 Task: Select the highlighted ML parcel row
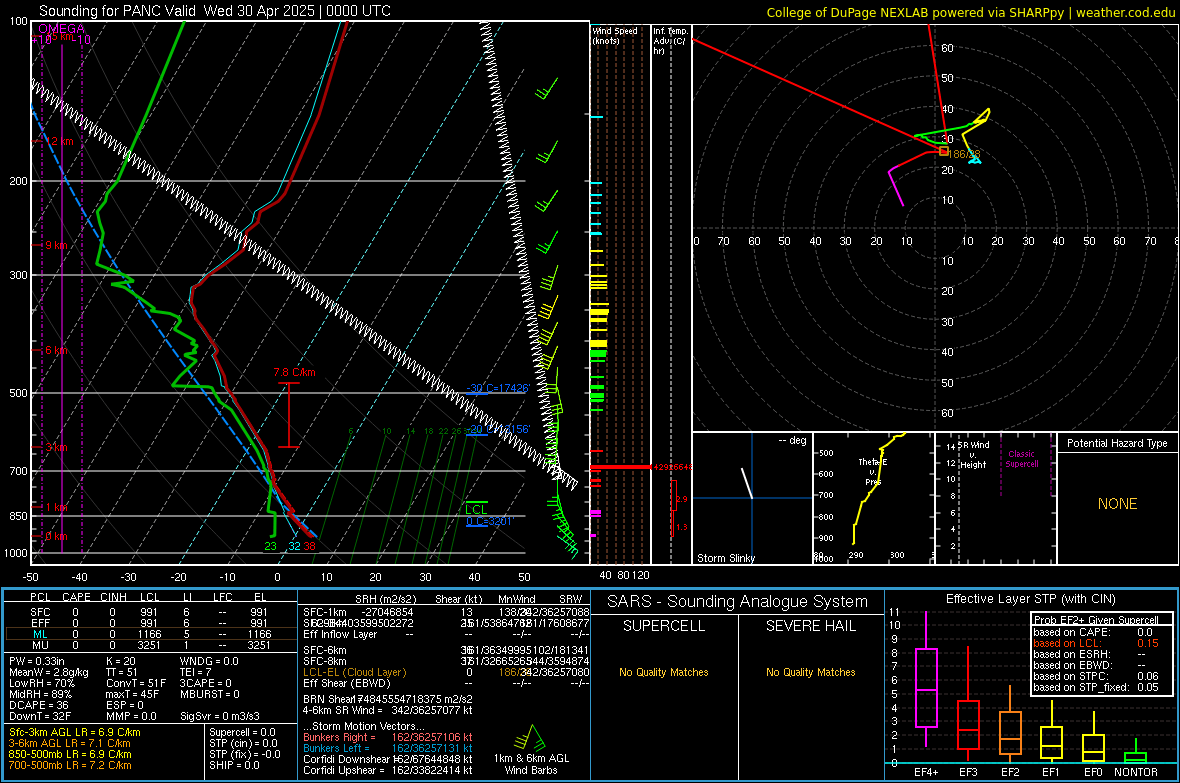click(151, 634)
